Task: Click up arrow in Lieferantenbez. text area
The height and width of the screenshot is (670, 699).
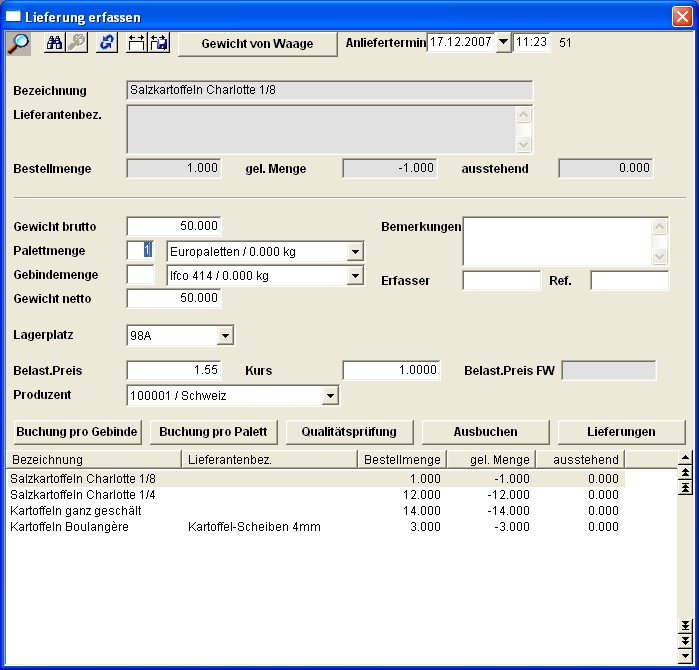Action: click(523, 115)
